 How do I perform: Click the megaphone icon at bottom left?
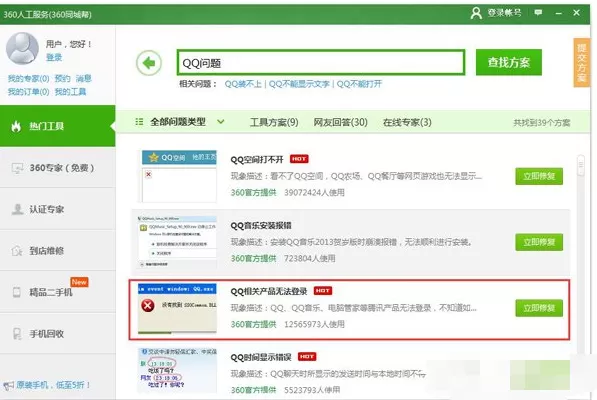pos(8,386)
